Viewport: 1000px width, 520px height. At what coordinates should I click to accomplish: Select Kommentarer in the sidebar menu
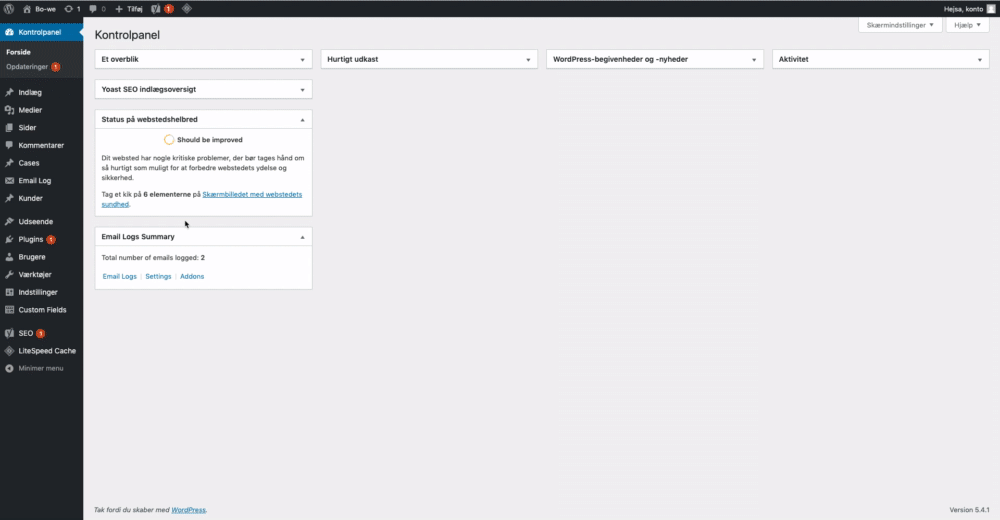pyautogui.click(x=41, y=145)
